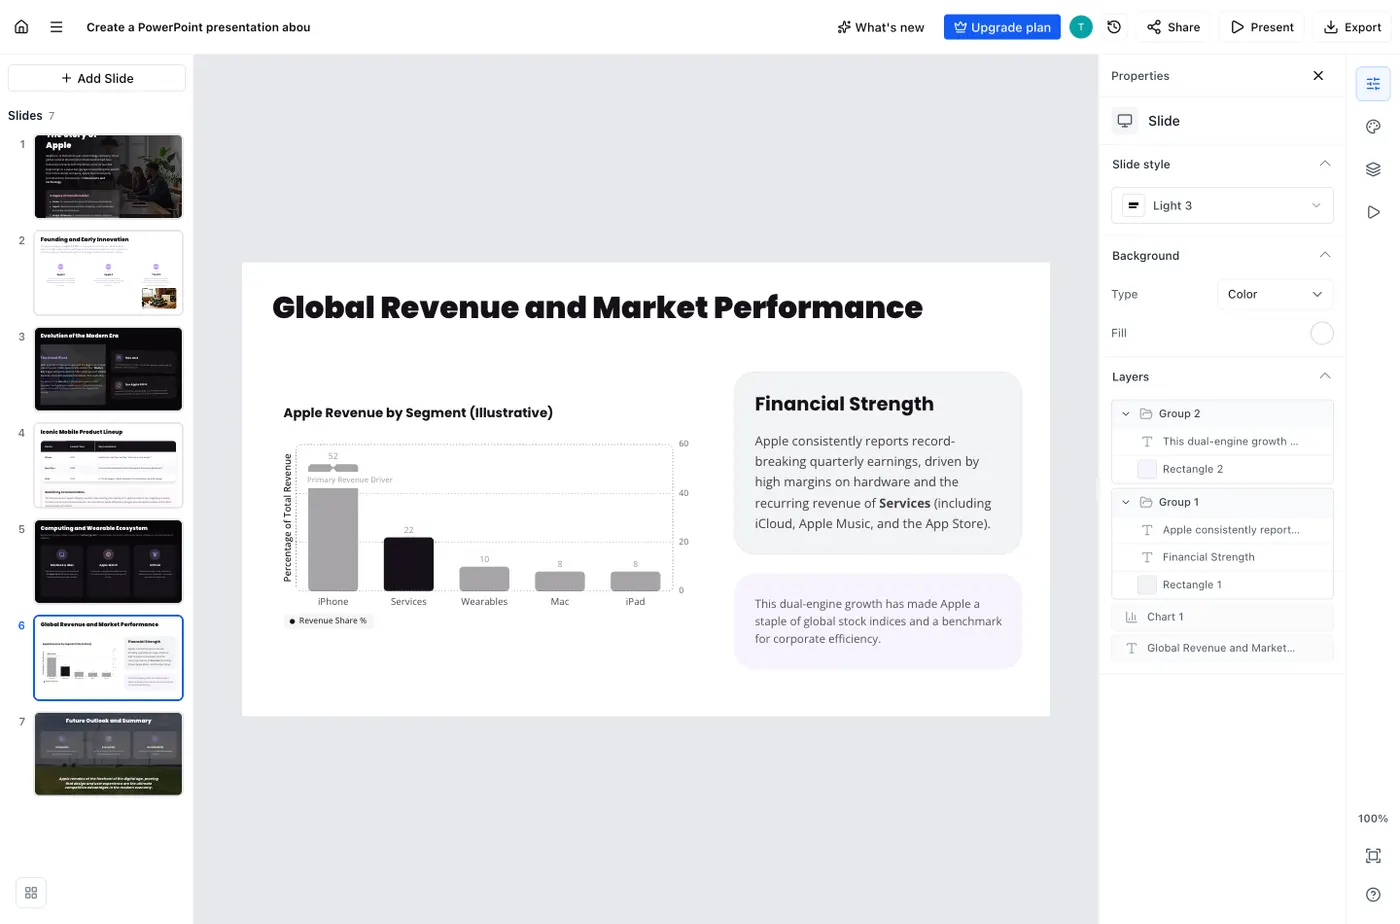Select 'Global Revenue and Market...' layer
Image resolution: width=1400 pixels, height=924 pixels.
click(1222, 648)
